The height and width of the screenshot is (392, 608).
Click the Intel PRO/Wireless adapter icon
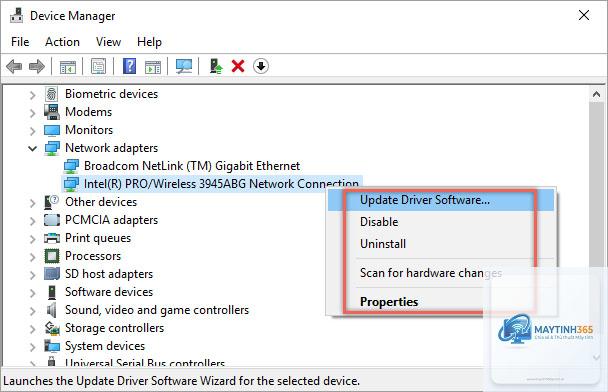click(71, 184)
